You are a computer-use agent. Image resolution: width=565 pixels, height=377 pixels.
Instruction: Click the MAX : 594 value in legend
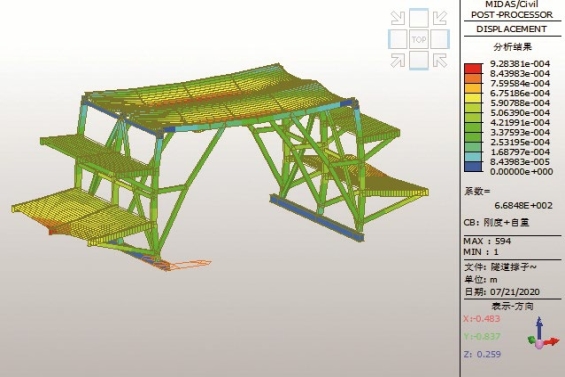point(487,241)
